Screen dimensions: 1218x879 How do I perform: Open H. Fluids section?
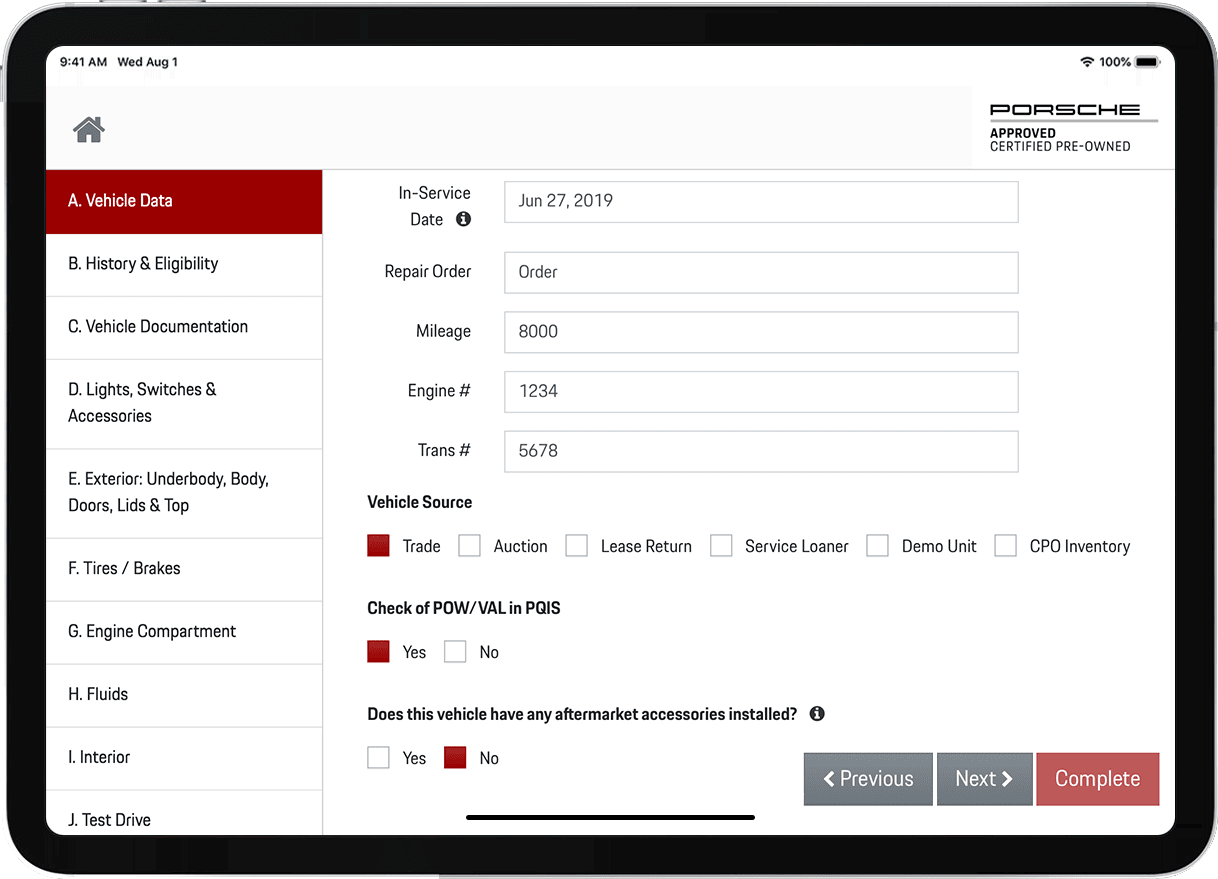coord(184,695)
